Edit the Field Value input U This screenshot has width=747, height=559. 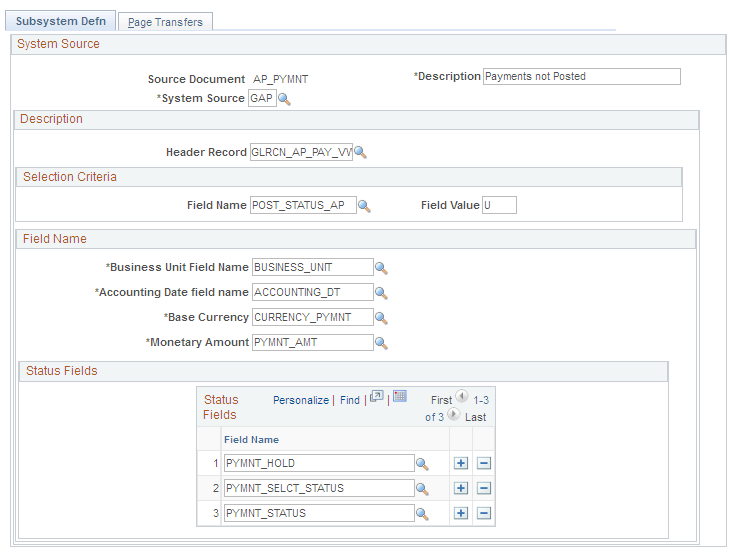499,205
